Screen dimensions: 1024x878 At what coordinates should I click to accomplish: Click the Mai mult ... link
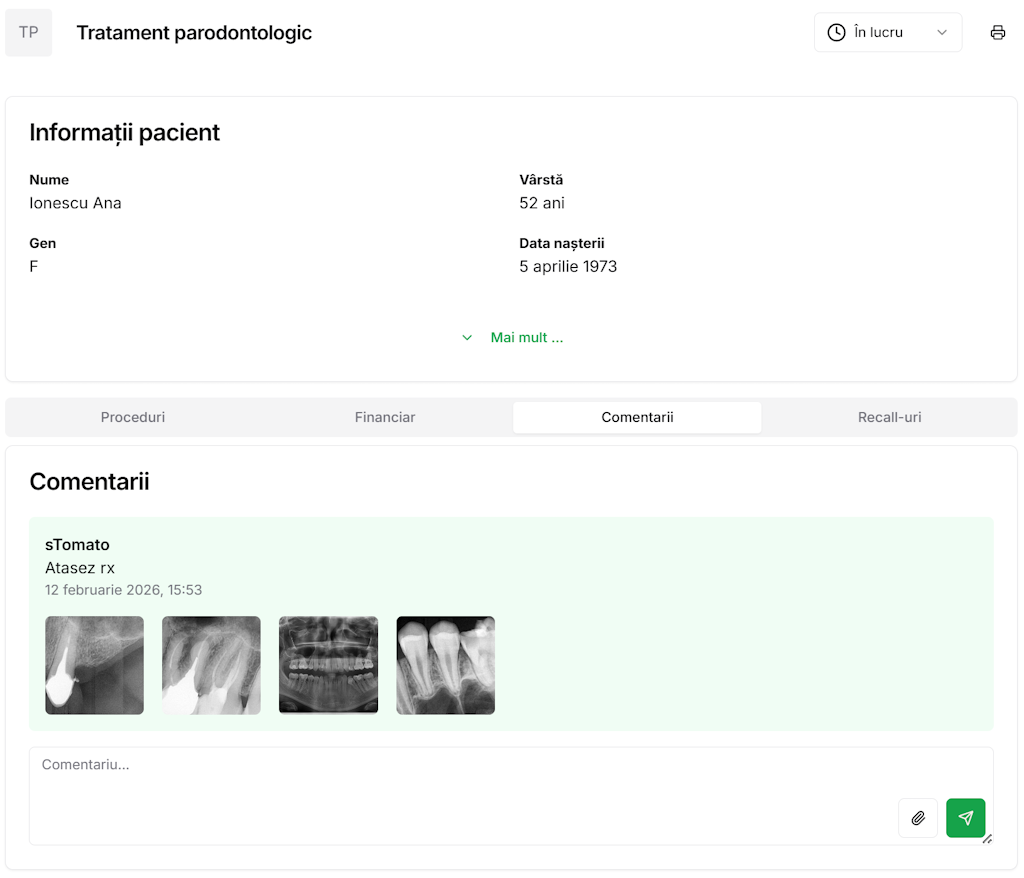(x=526, y=338)
